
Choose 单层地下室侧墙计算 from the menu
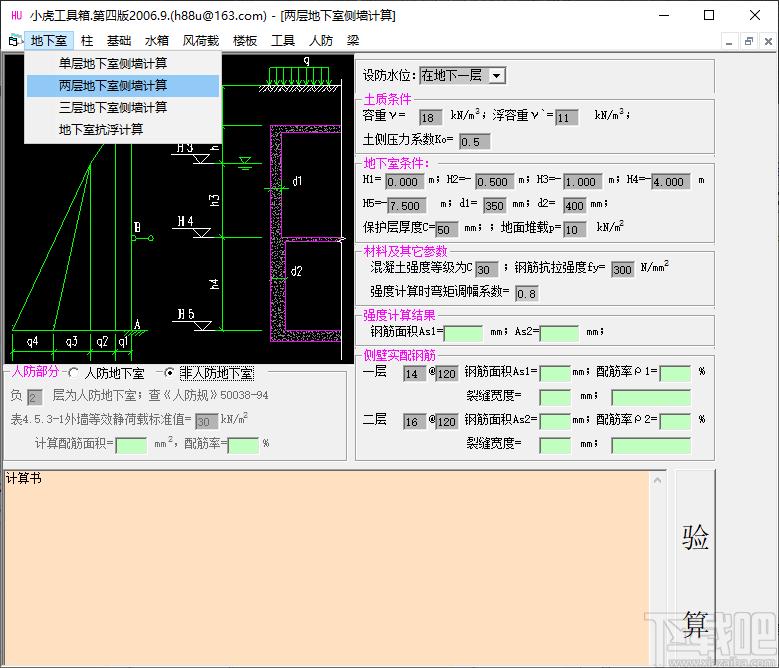coord(123,64)
